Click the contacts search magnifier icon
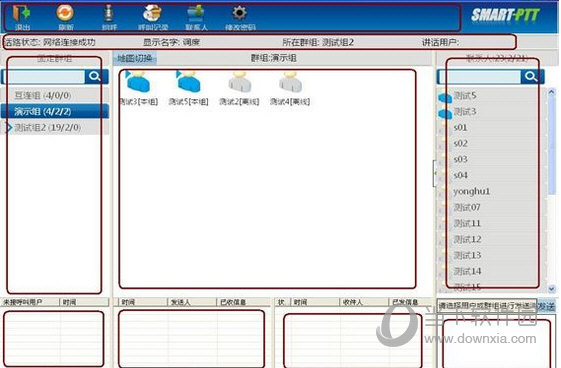Viewport: 561px width, 368px height. pyautogui.click(x=531, y=76)
